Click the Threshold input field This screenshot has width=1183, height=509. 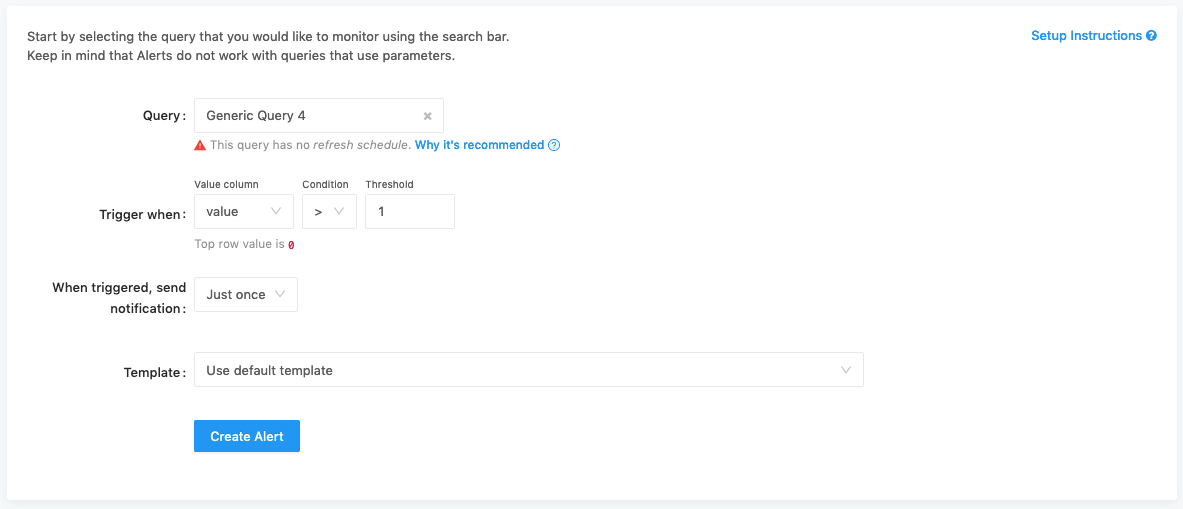click(x=409, y=212)
